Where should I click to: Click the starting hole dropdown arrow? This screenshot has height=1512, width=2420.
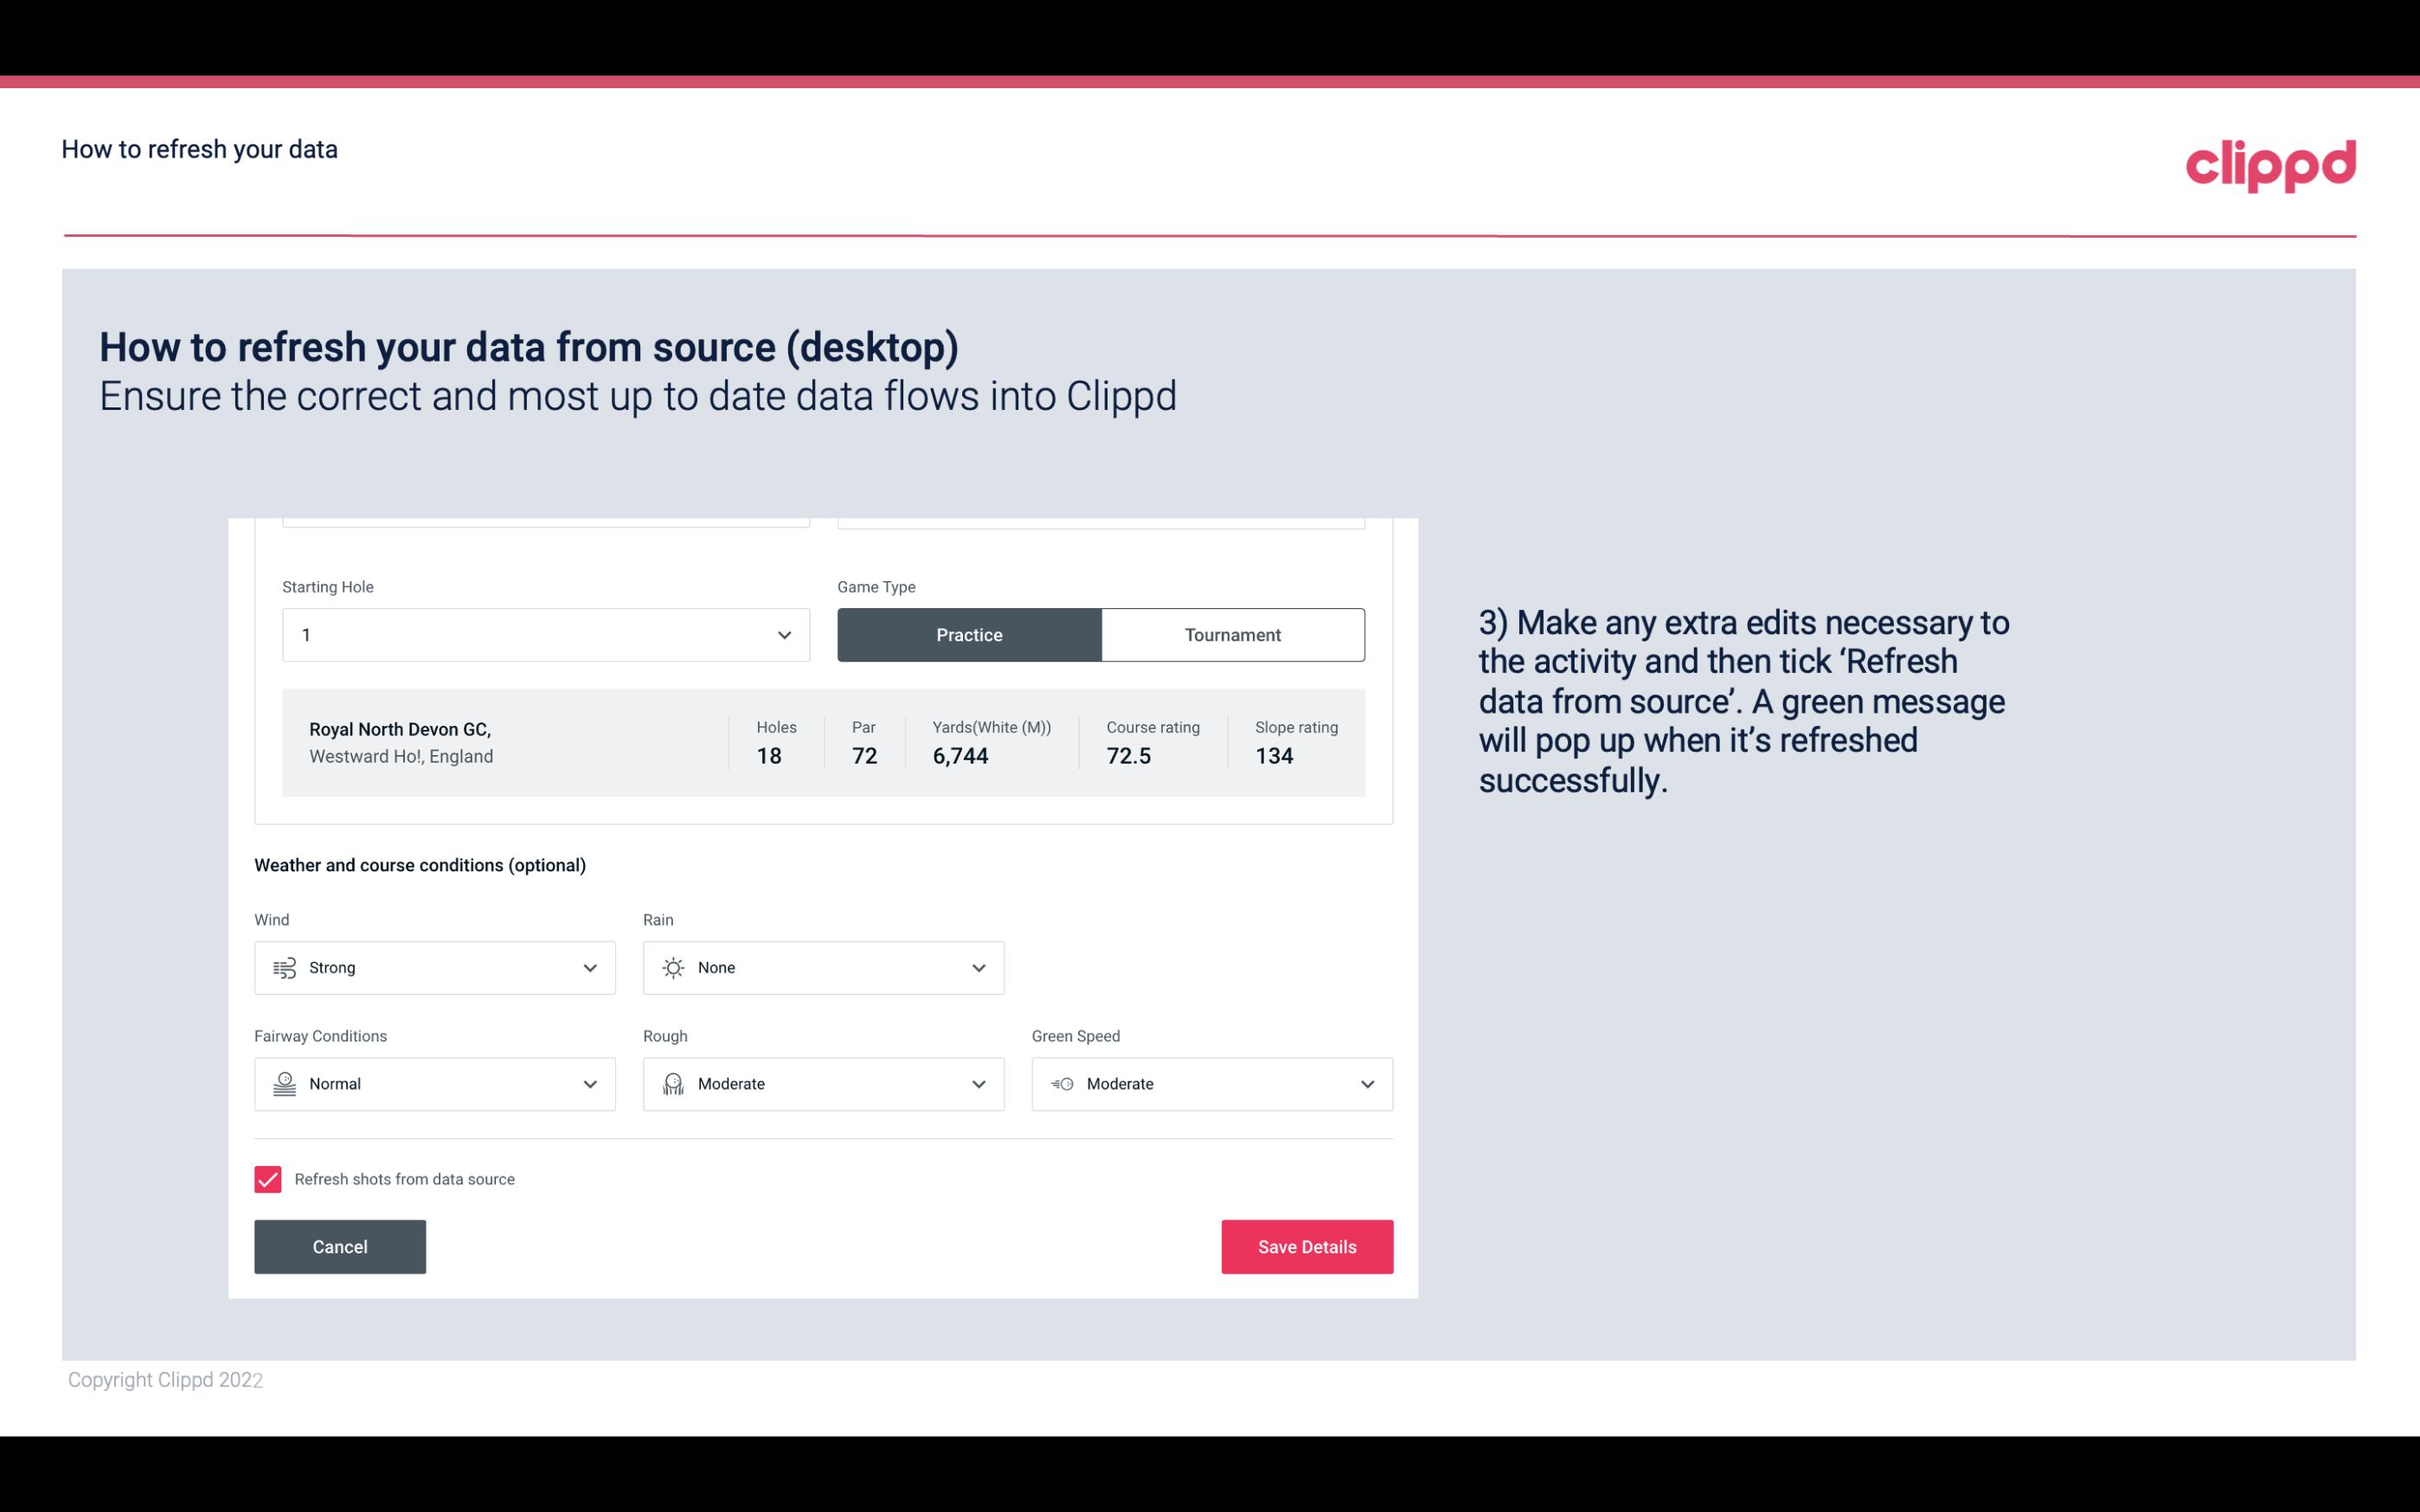click(x=782, y=634)
